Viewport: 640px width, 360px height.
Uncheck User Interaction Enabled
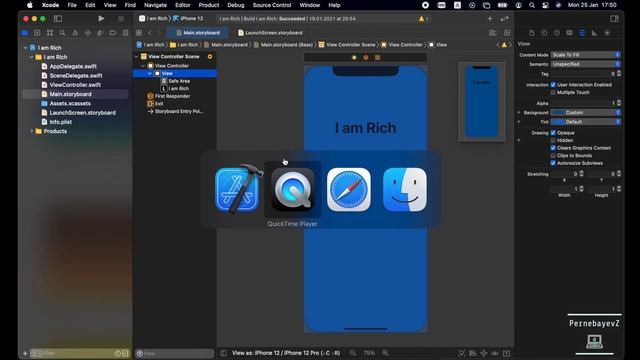(x=553, y=85)
